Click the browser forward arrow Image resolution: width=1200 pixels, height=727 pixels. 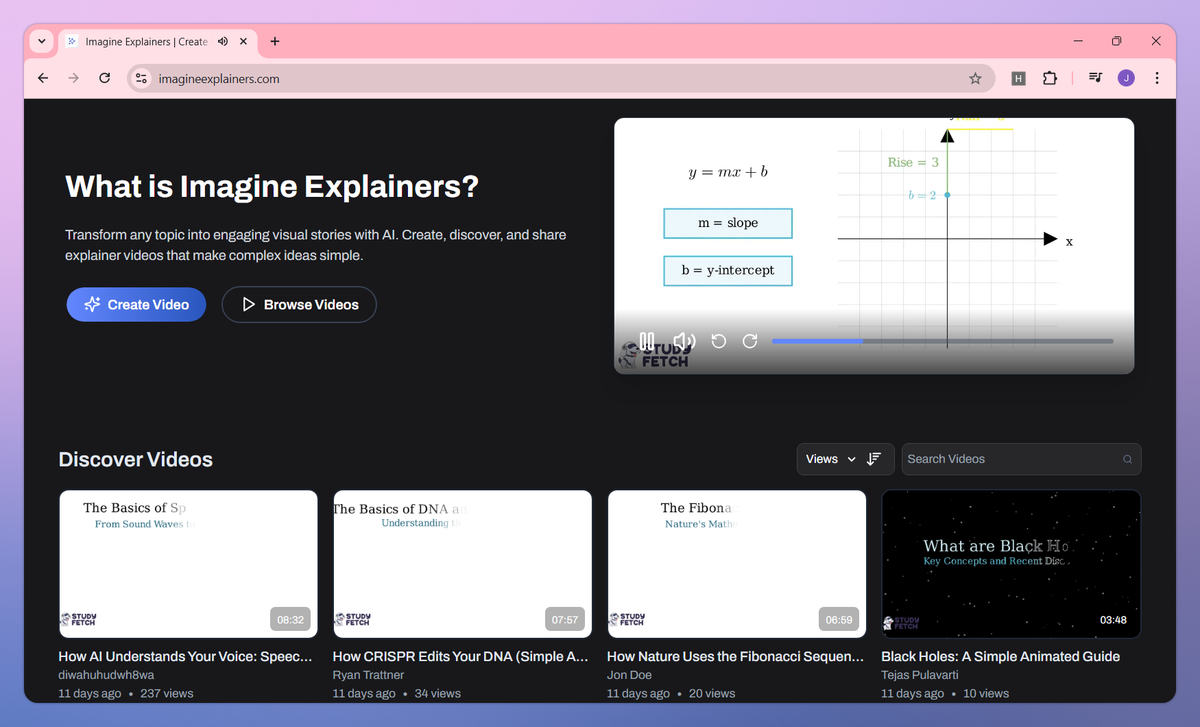(x=73, y=78)
